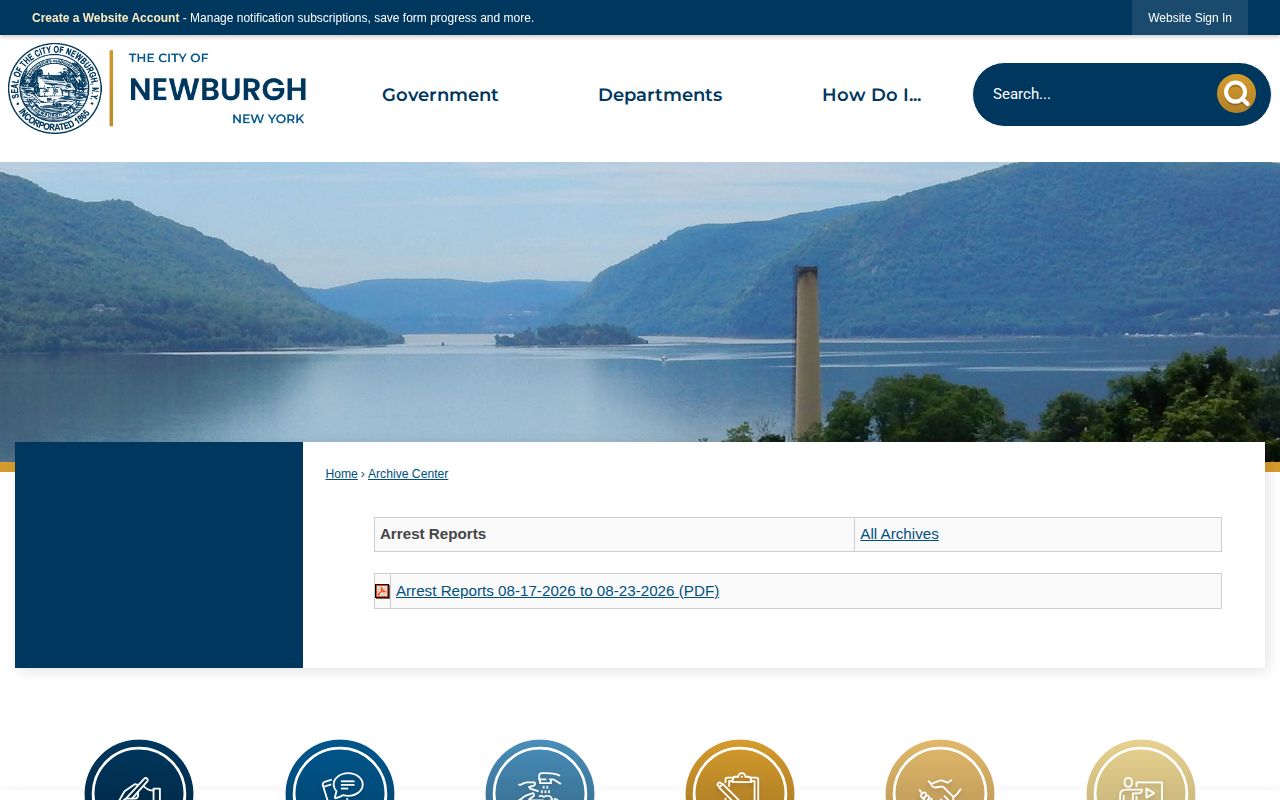Open the All Archives link

point(899,534)
